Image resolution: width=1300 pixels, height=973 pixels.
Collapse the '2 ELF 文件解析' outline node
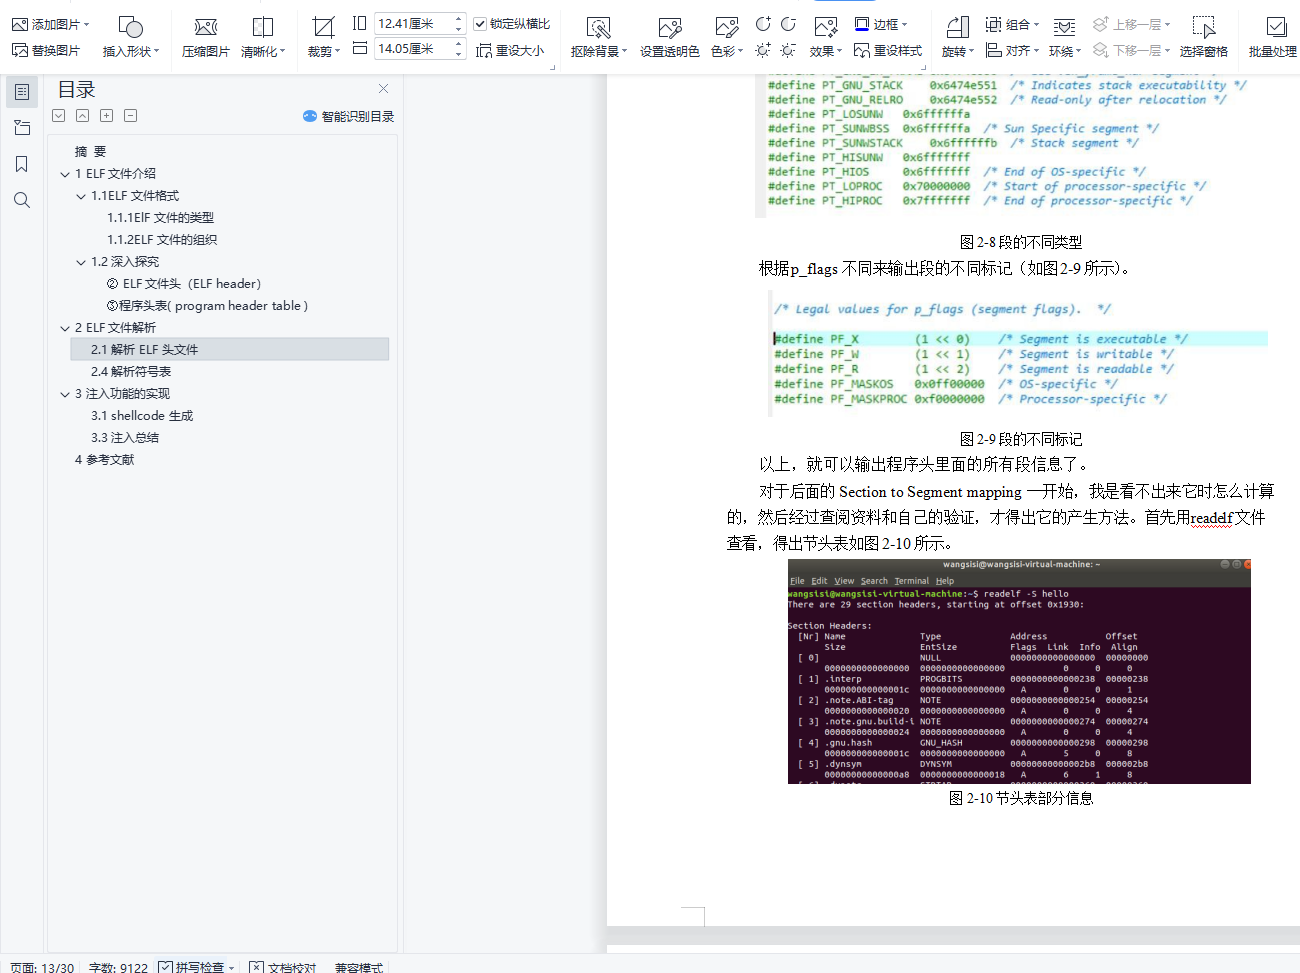(65, 328)
